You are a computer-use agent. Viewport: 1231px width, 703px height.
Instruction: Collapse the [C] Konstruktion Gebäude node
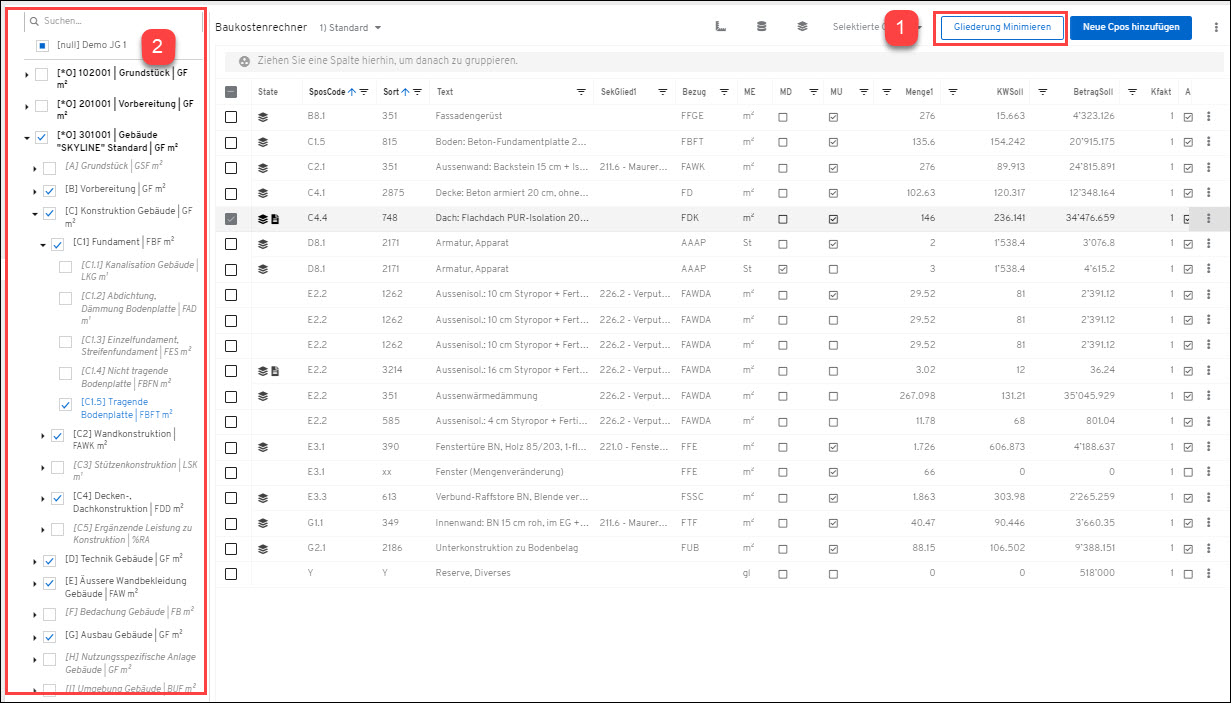35,213
